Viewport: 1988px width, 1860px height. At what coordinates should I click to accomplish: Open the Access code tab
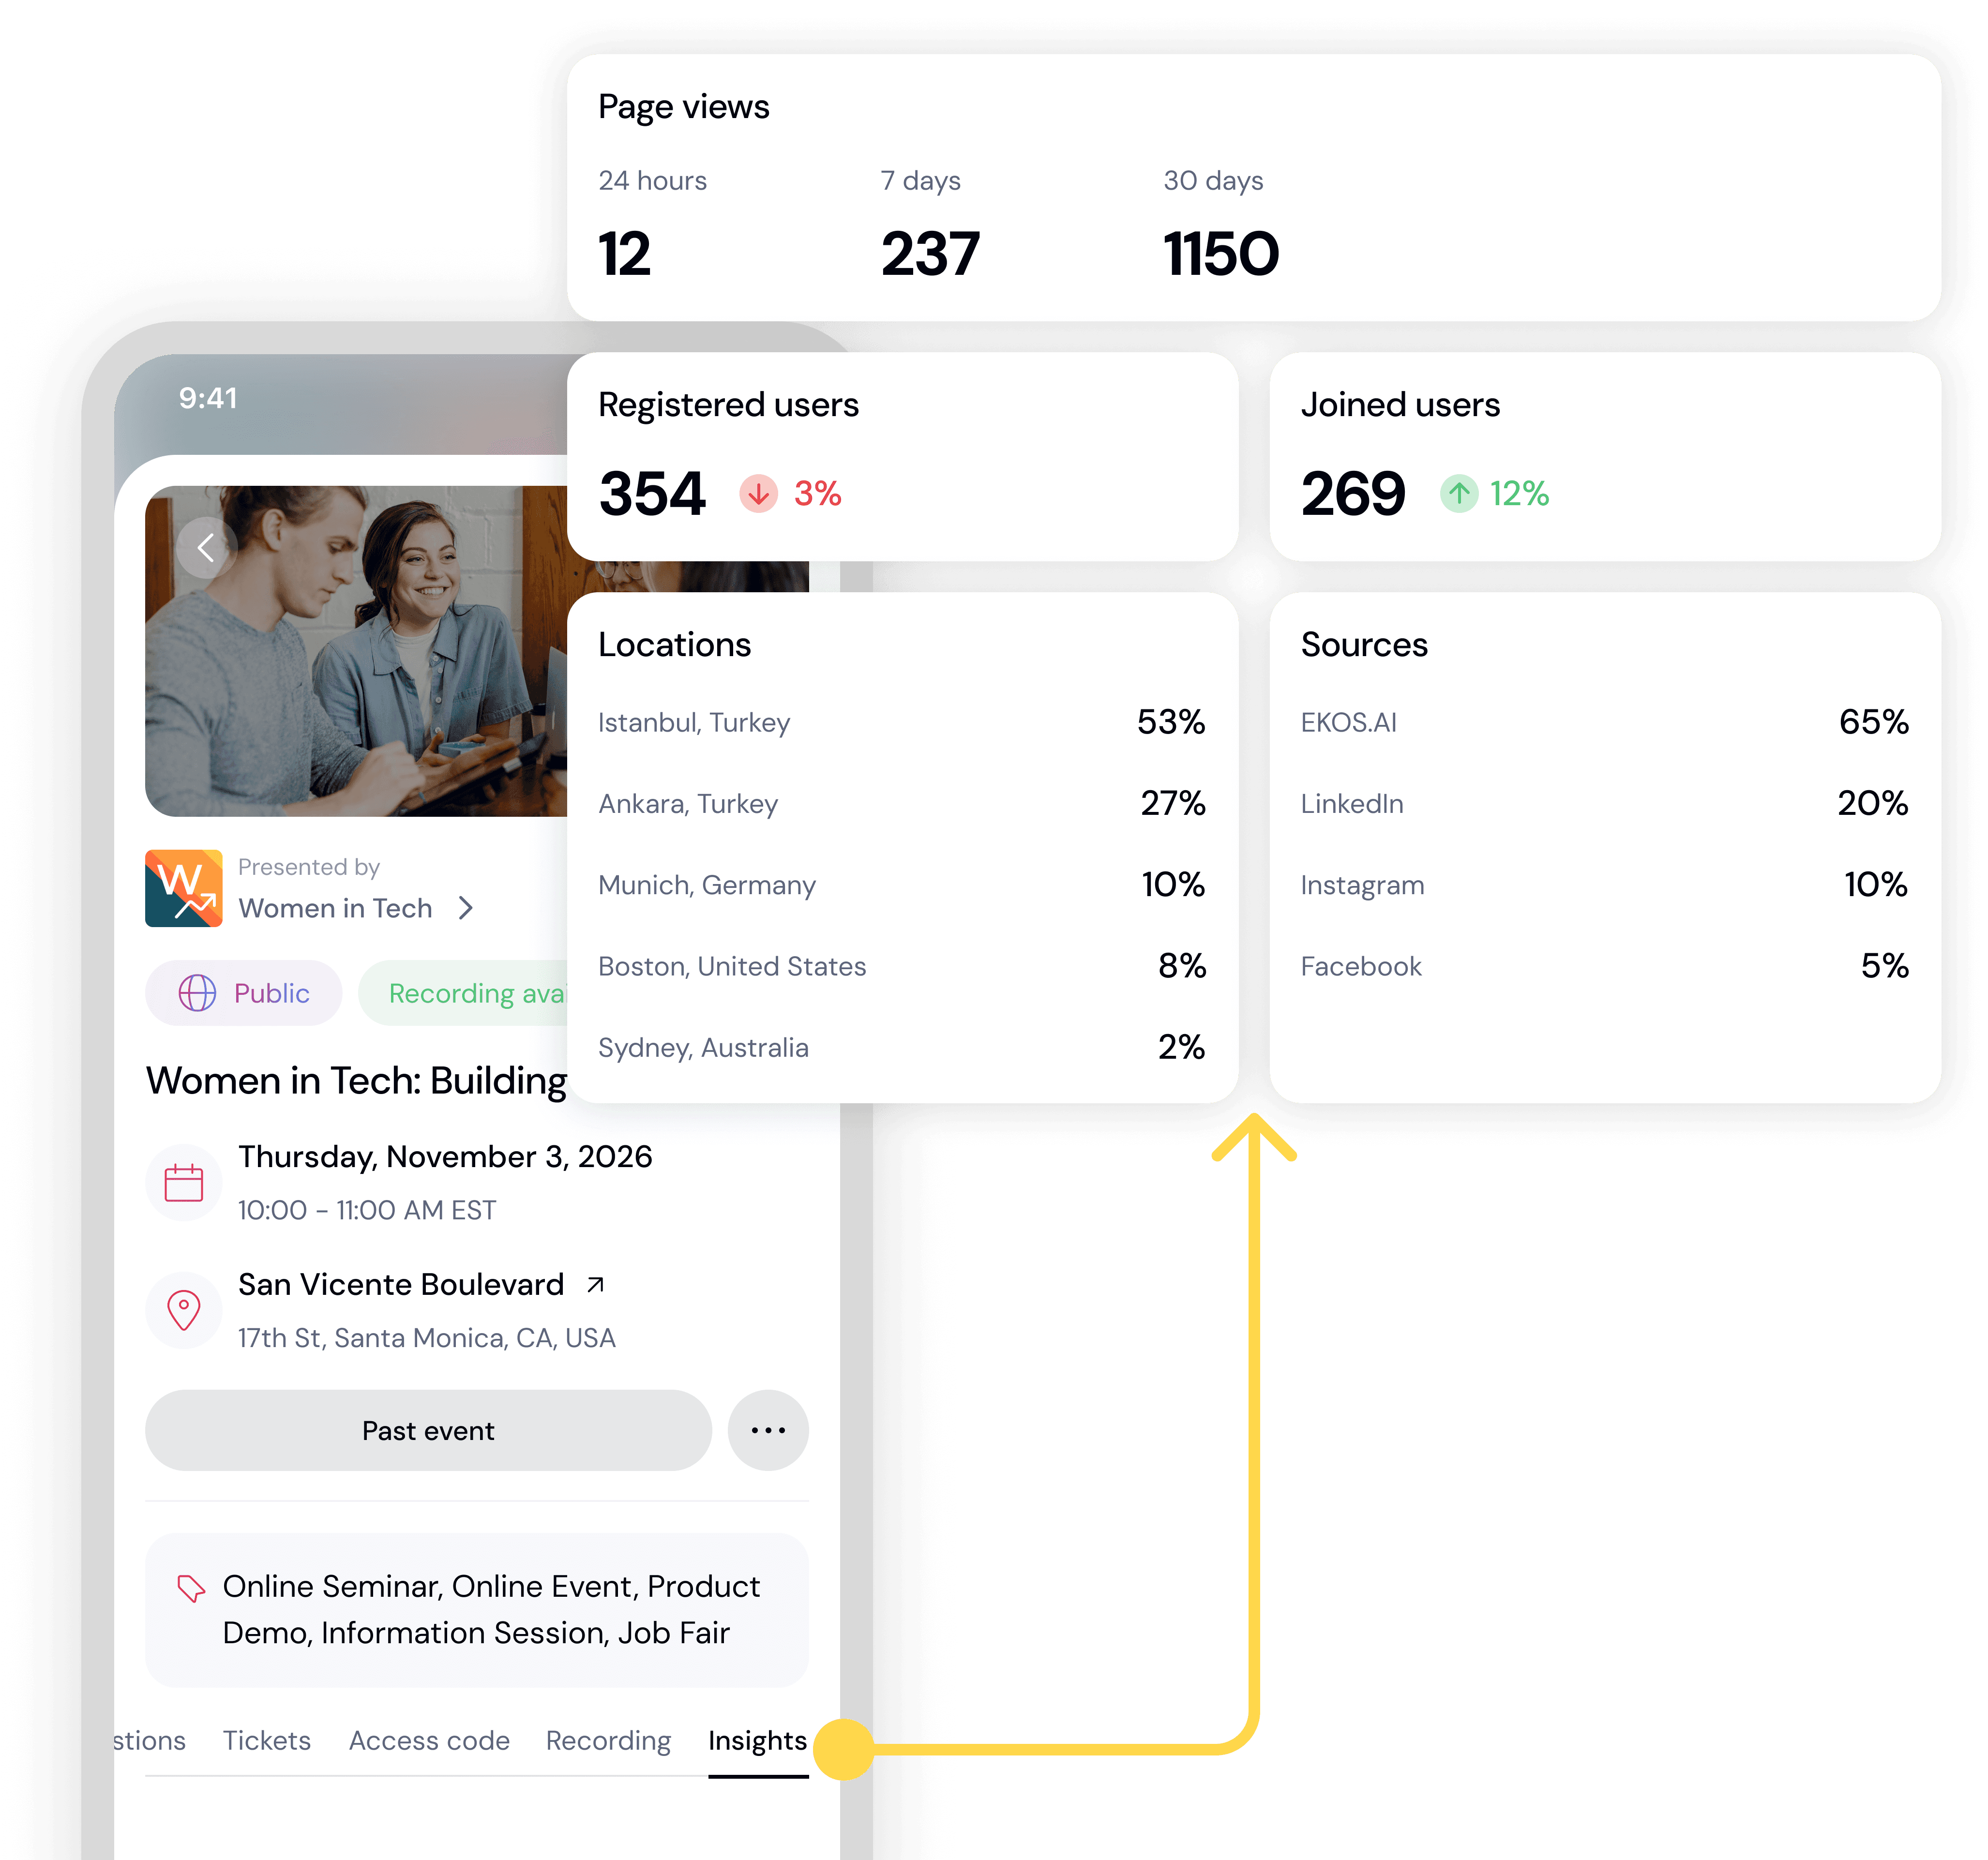[x=429, y=1740]
